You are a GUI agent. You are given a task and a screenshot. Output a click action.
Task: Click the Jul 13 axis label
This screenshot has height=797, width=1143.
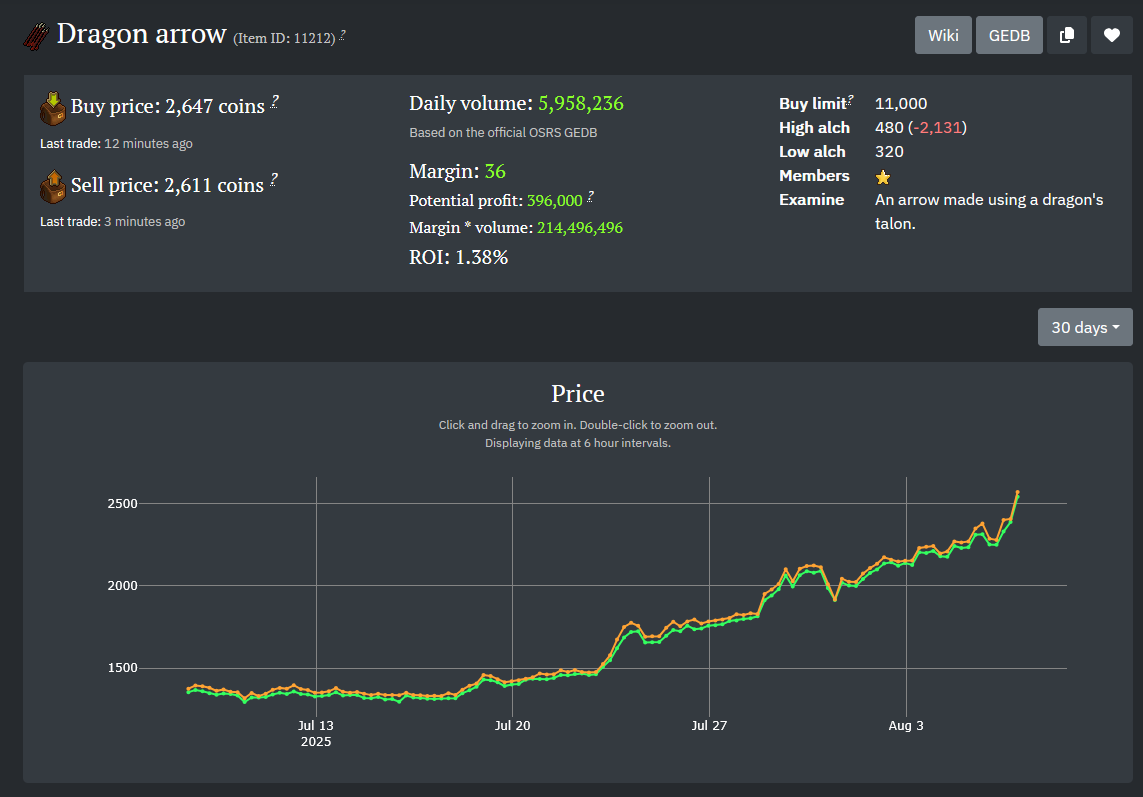[x=316, y=726]
